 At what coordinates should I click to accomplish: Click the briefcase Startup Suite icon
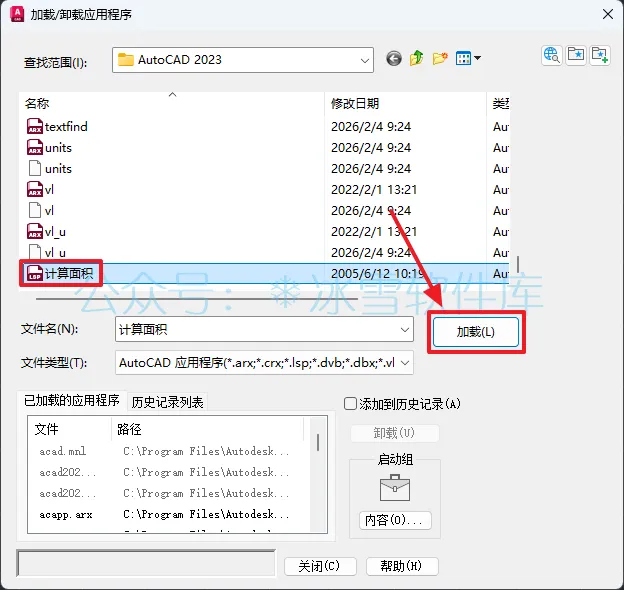[395, 487]
